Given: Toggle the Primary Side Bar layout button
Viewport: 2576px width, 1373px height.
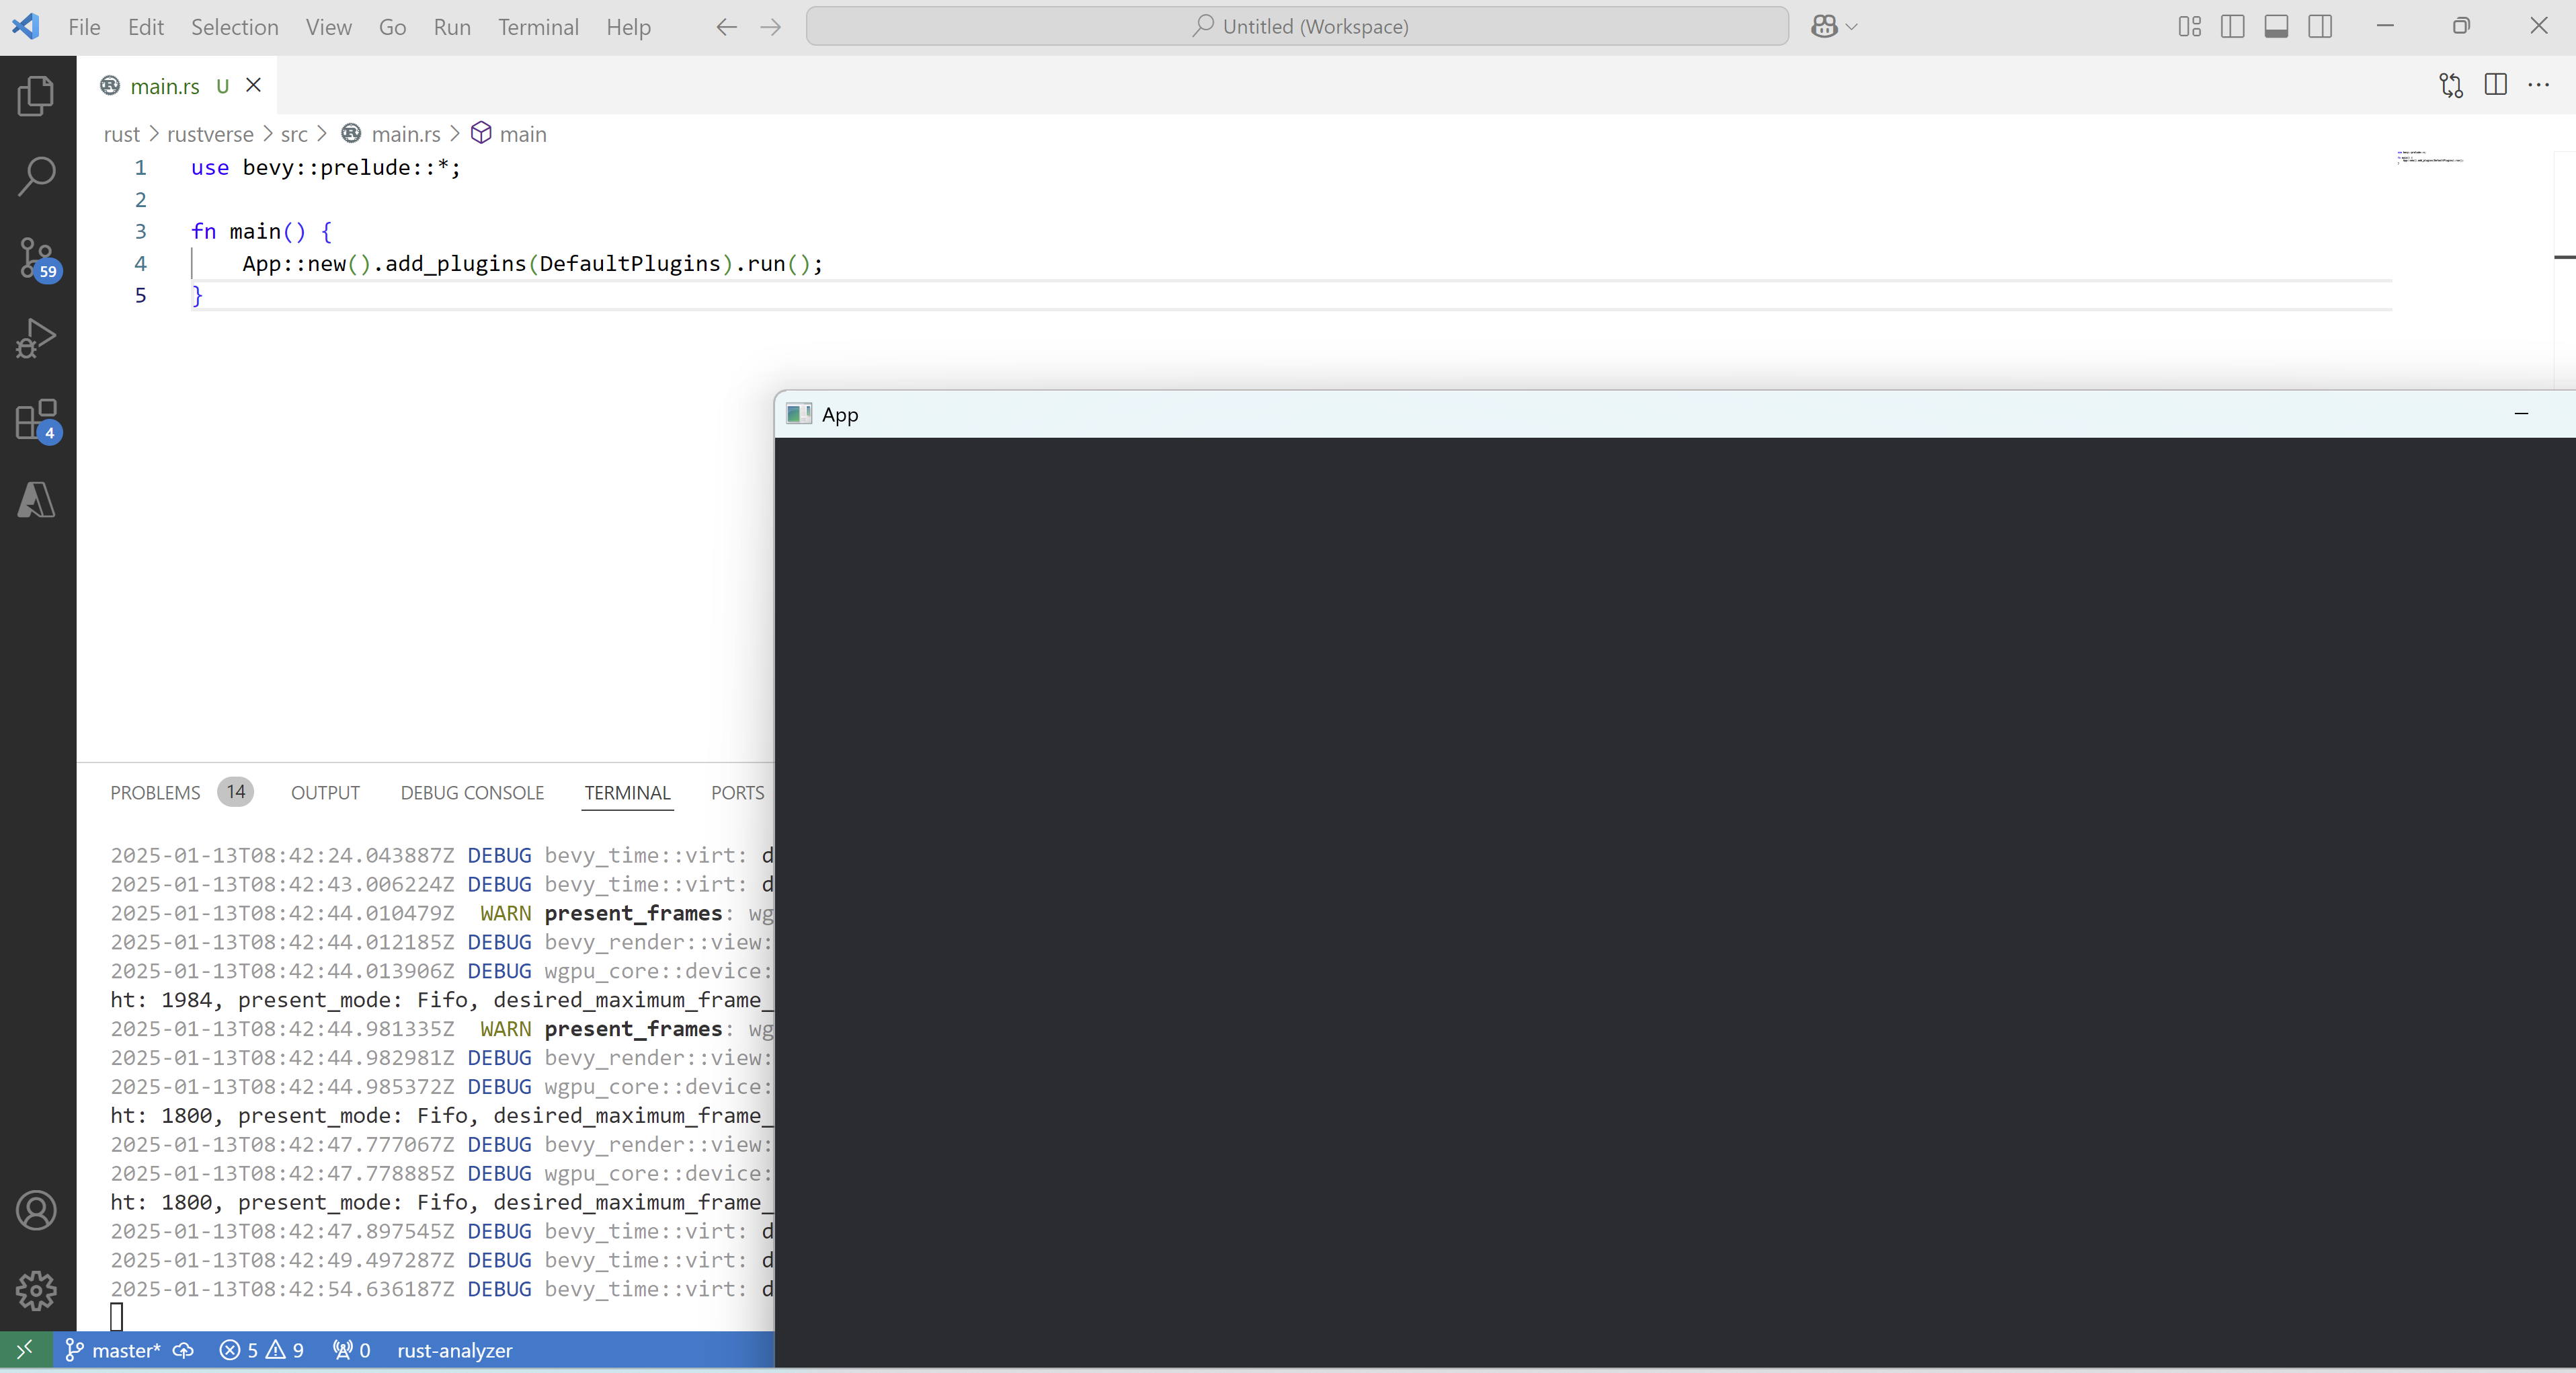Looking at the screenshot, I should [x=2232, y=27].
